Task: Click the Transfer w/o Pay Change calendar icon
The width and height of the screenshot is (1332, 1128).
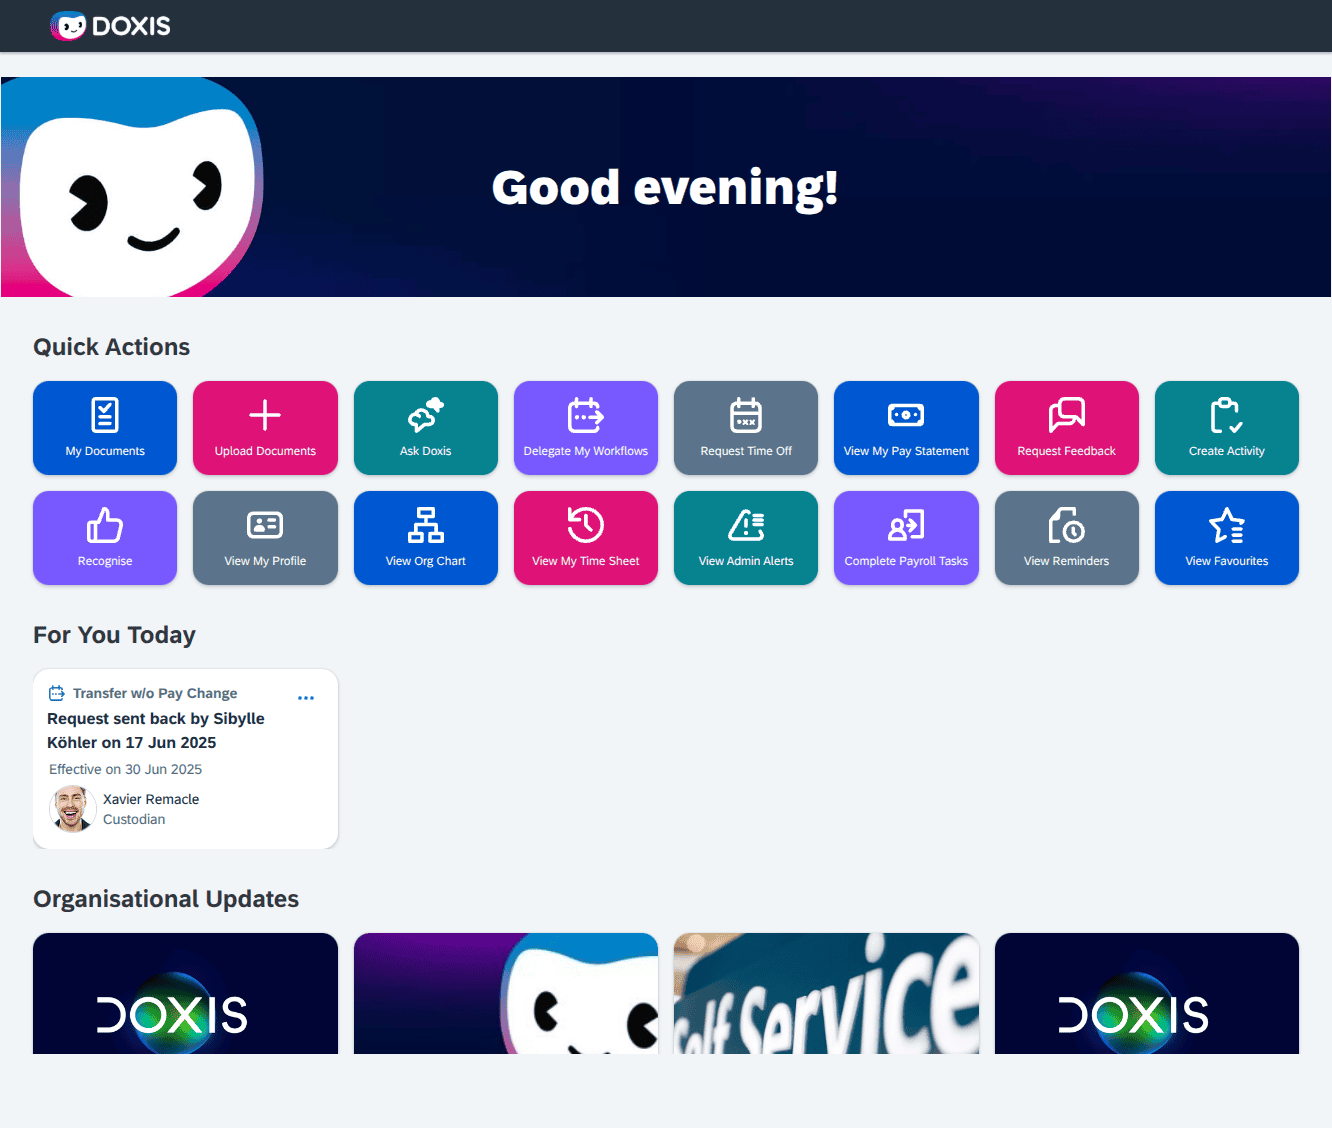Action: 57,693
